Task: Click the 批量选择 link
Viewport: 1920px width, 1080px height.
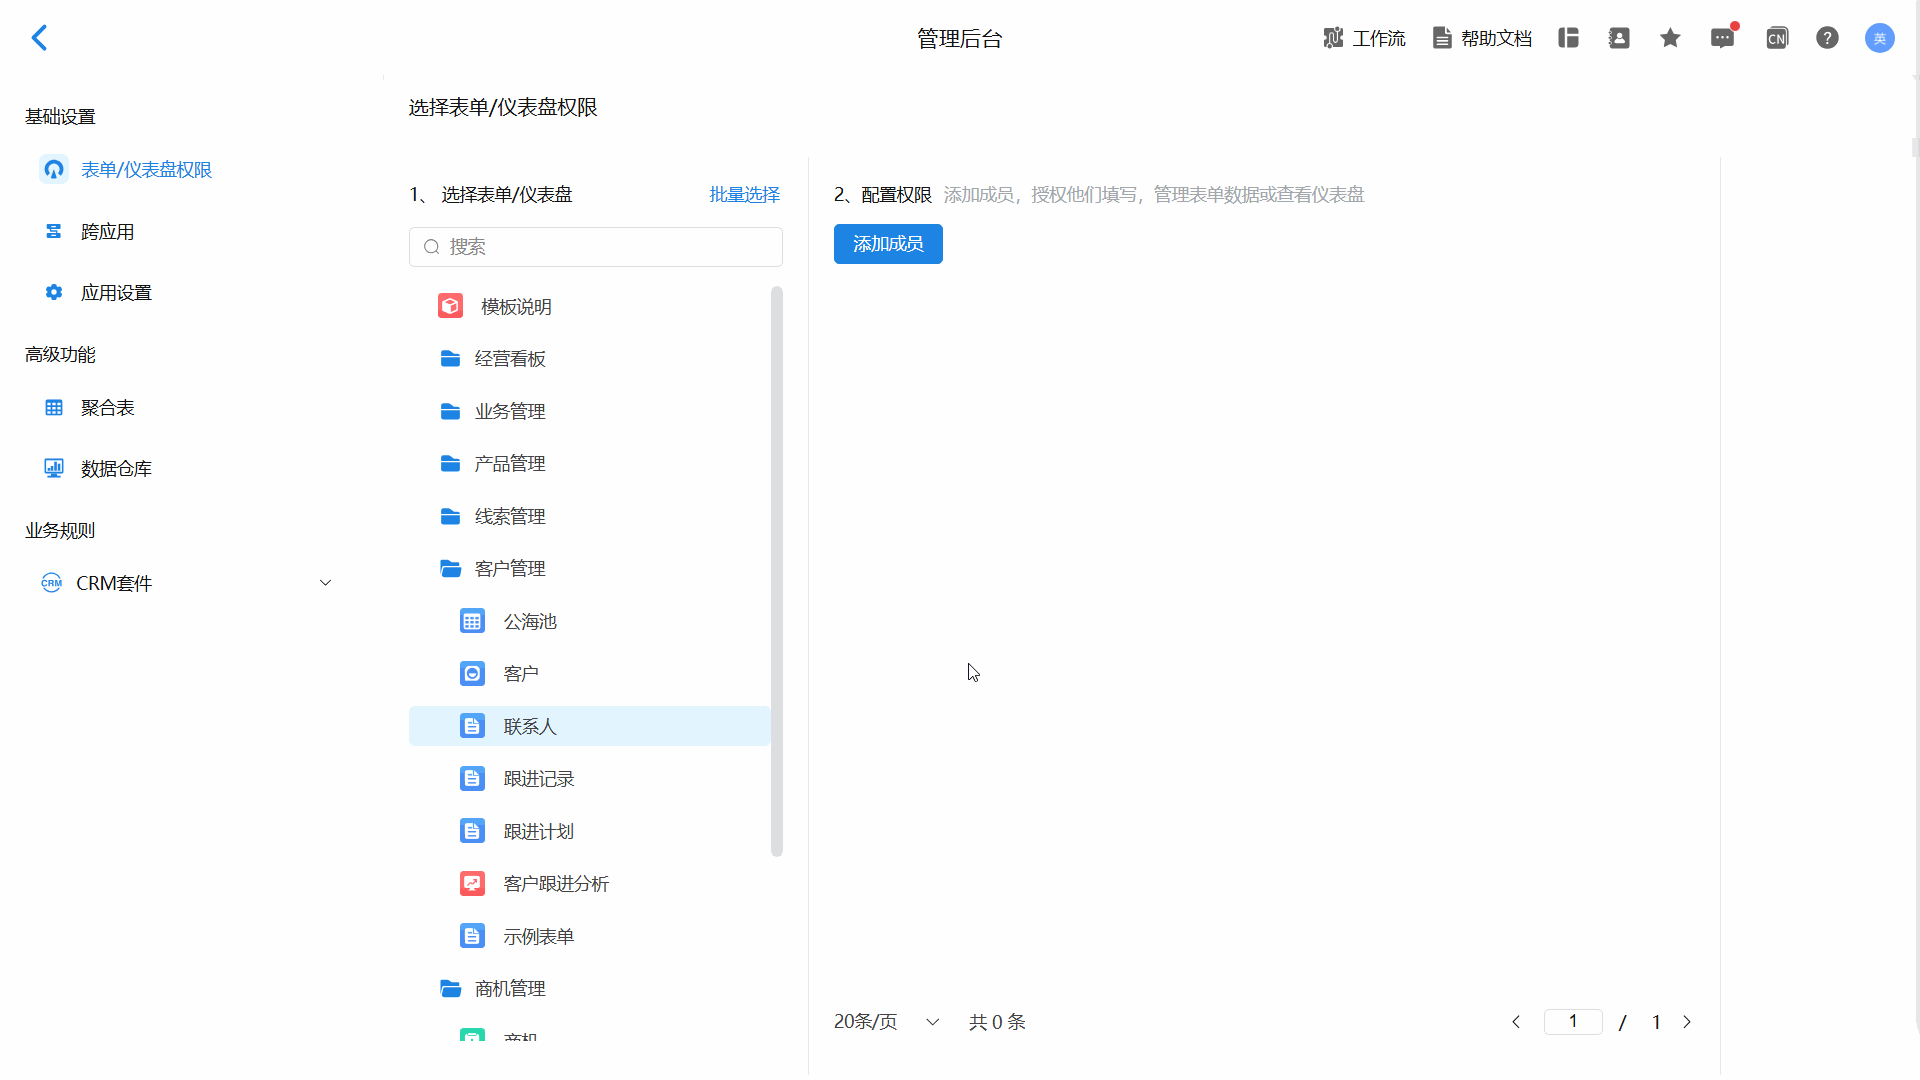Action: click(x=744, y=195)
